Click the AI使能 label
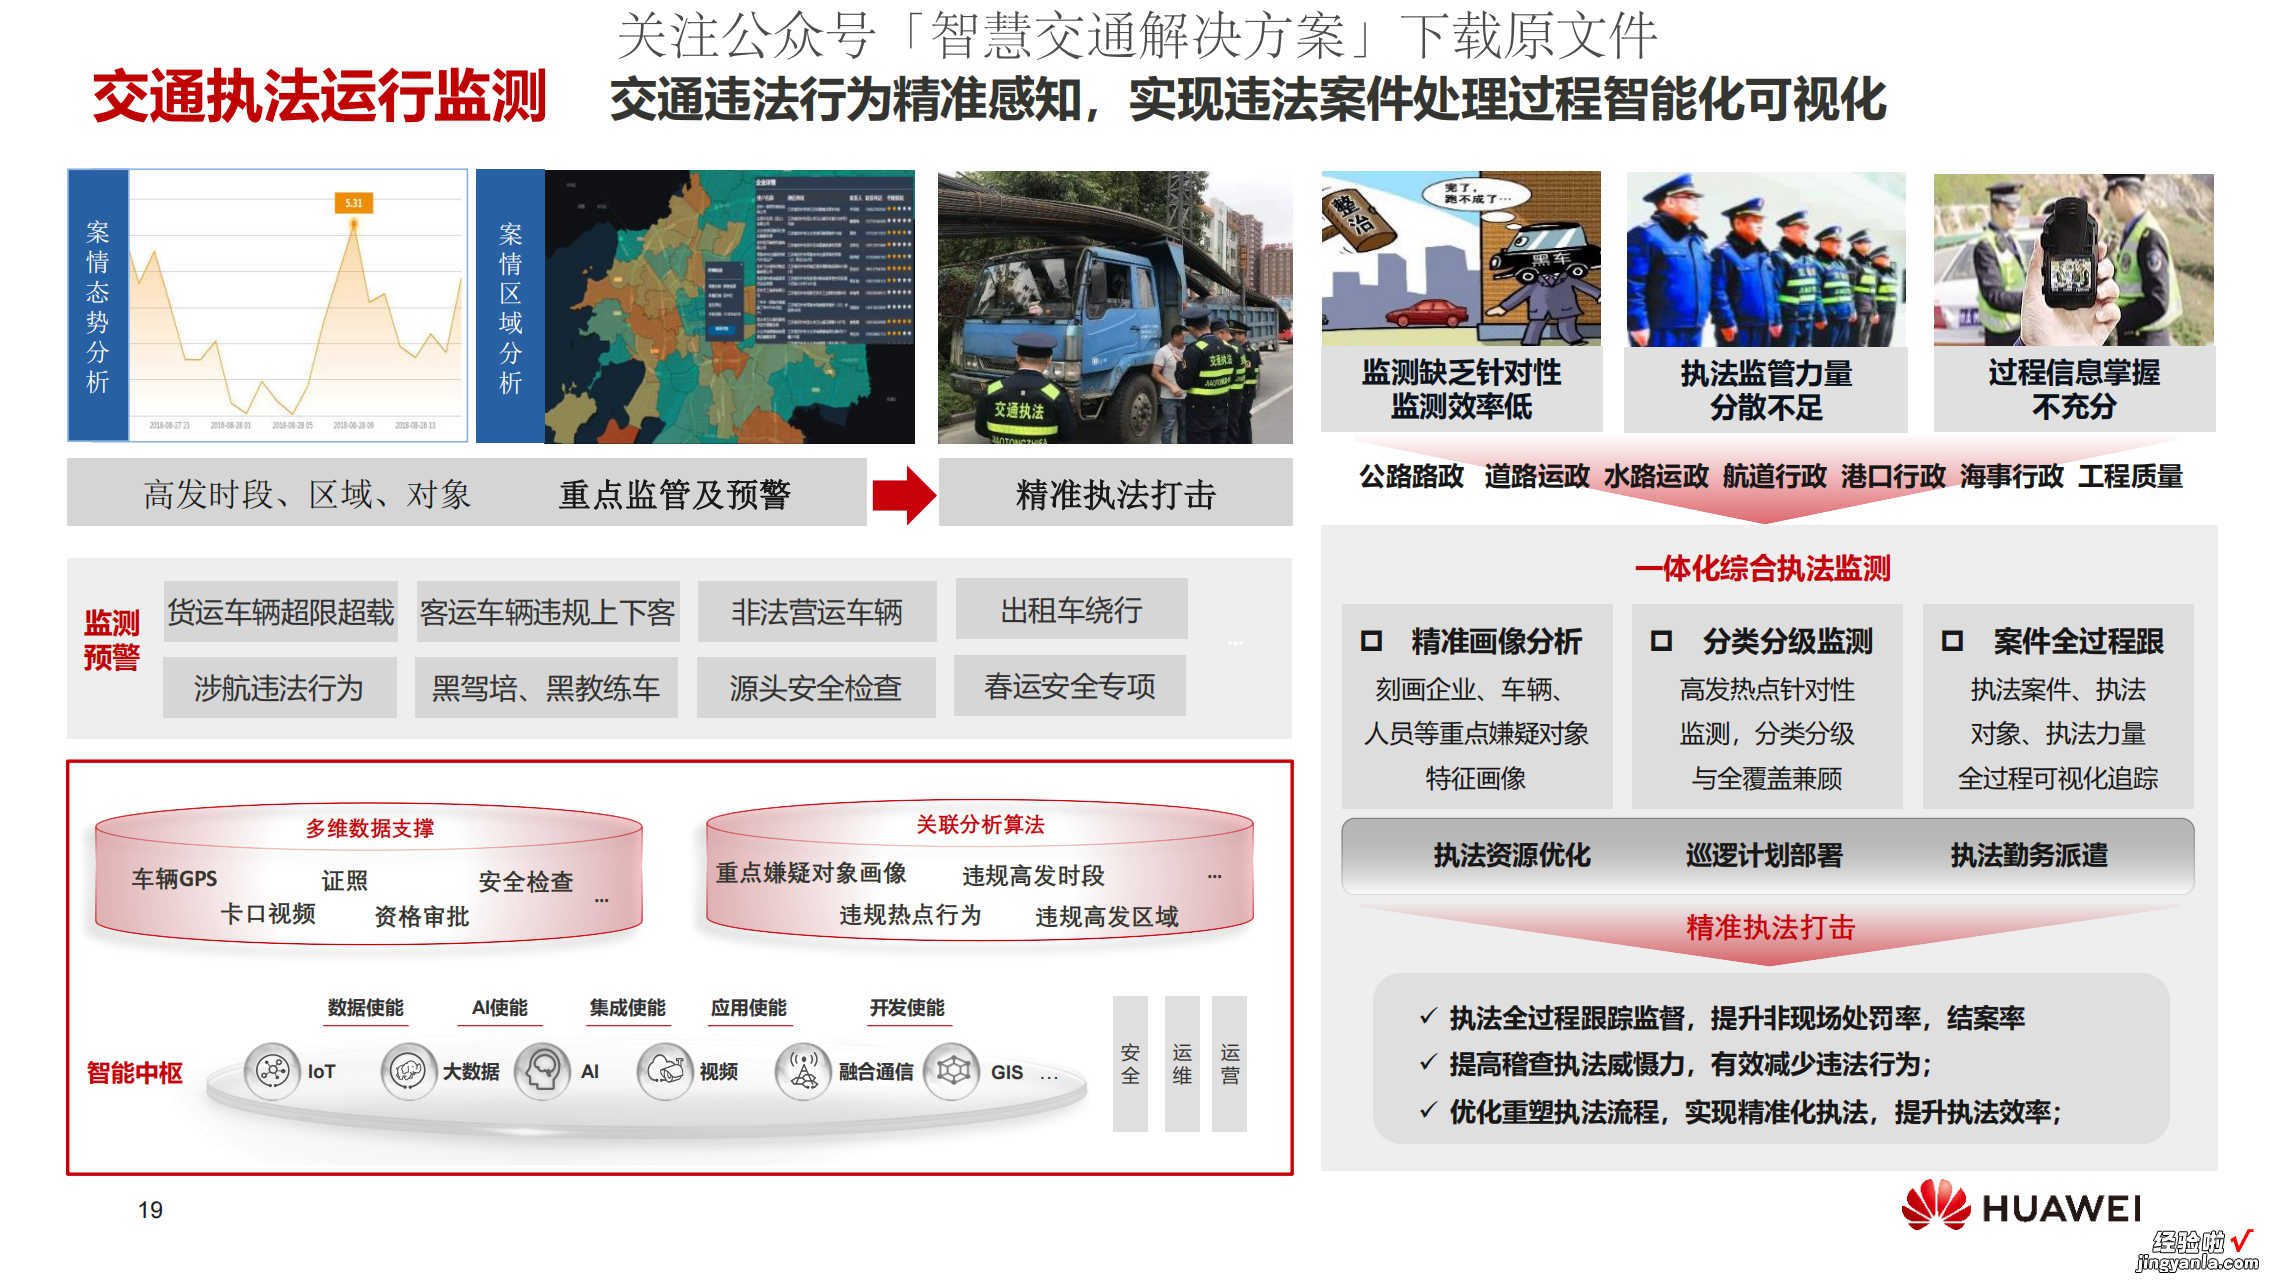Viewport: 2275px width, 1280px height. coord(500,1007)
